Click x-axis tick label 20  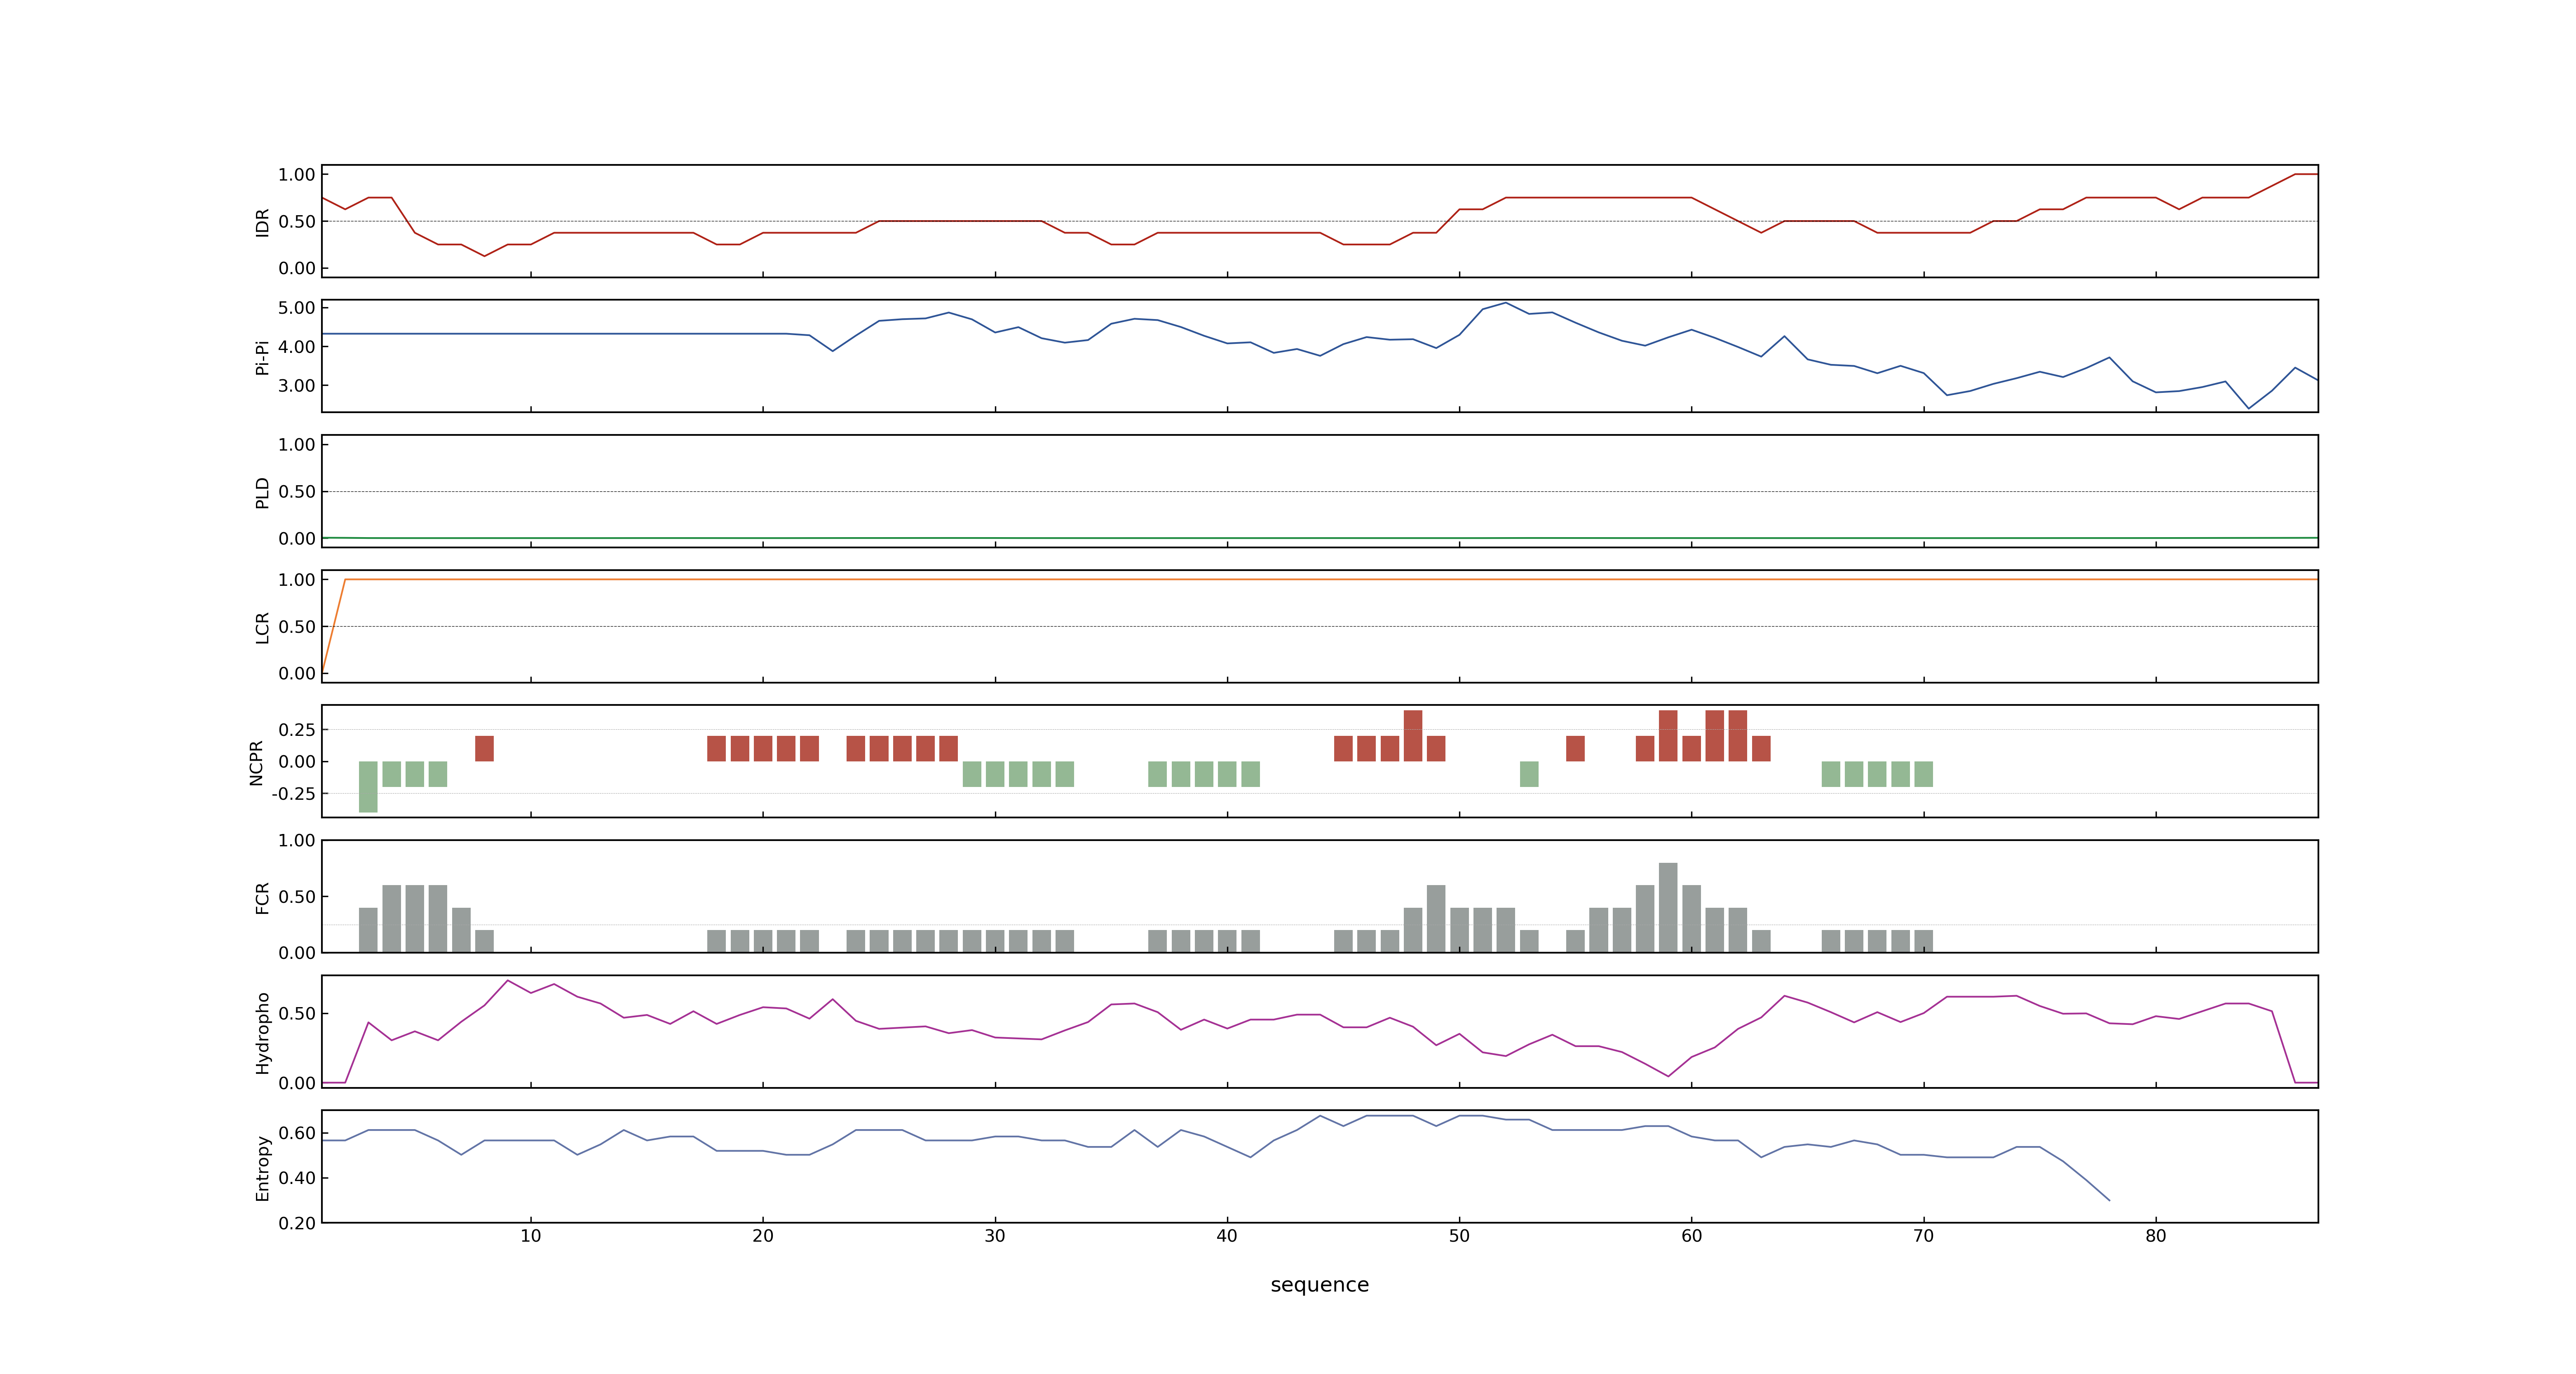pyautogui.click(x=763, y=1236)
